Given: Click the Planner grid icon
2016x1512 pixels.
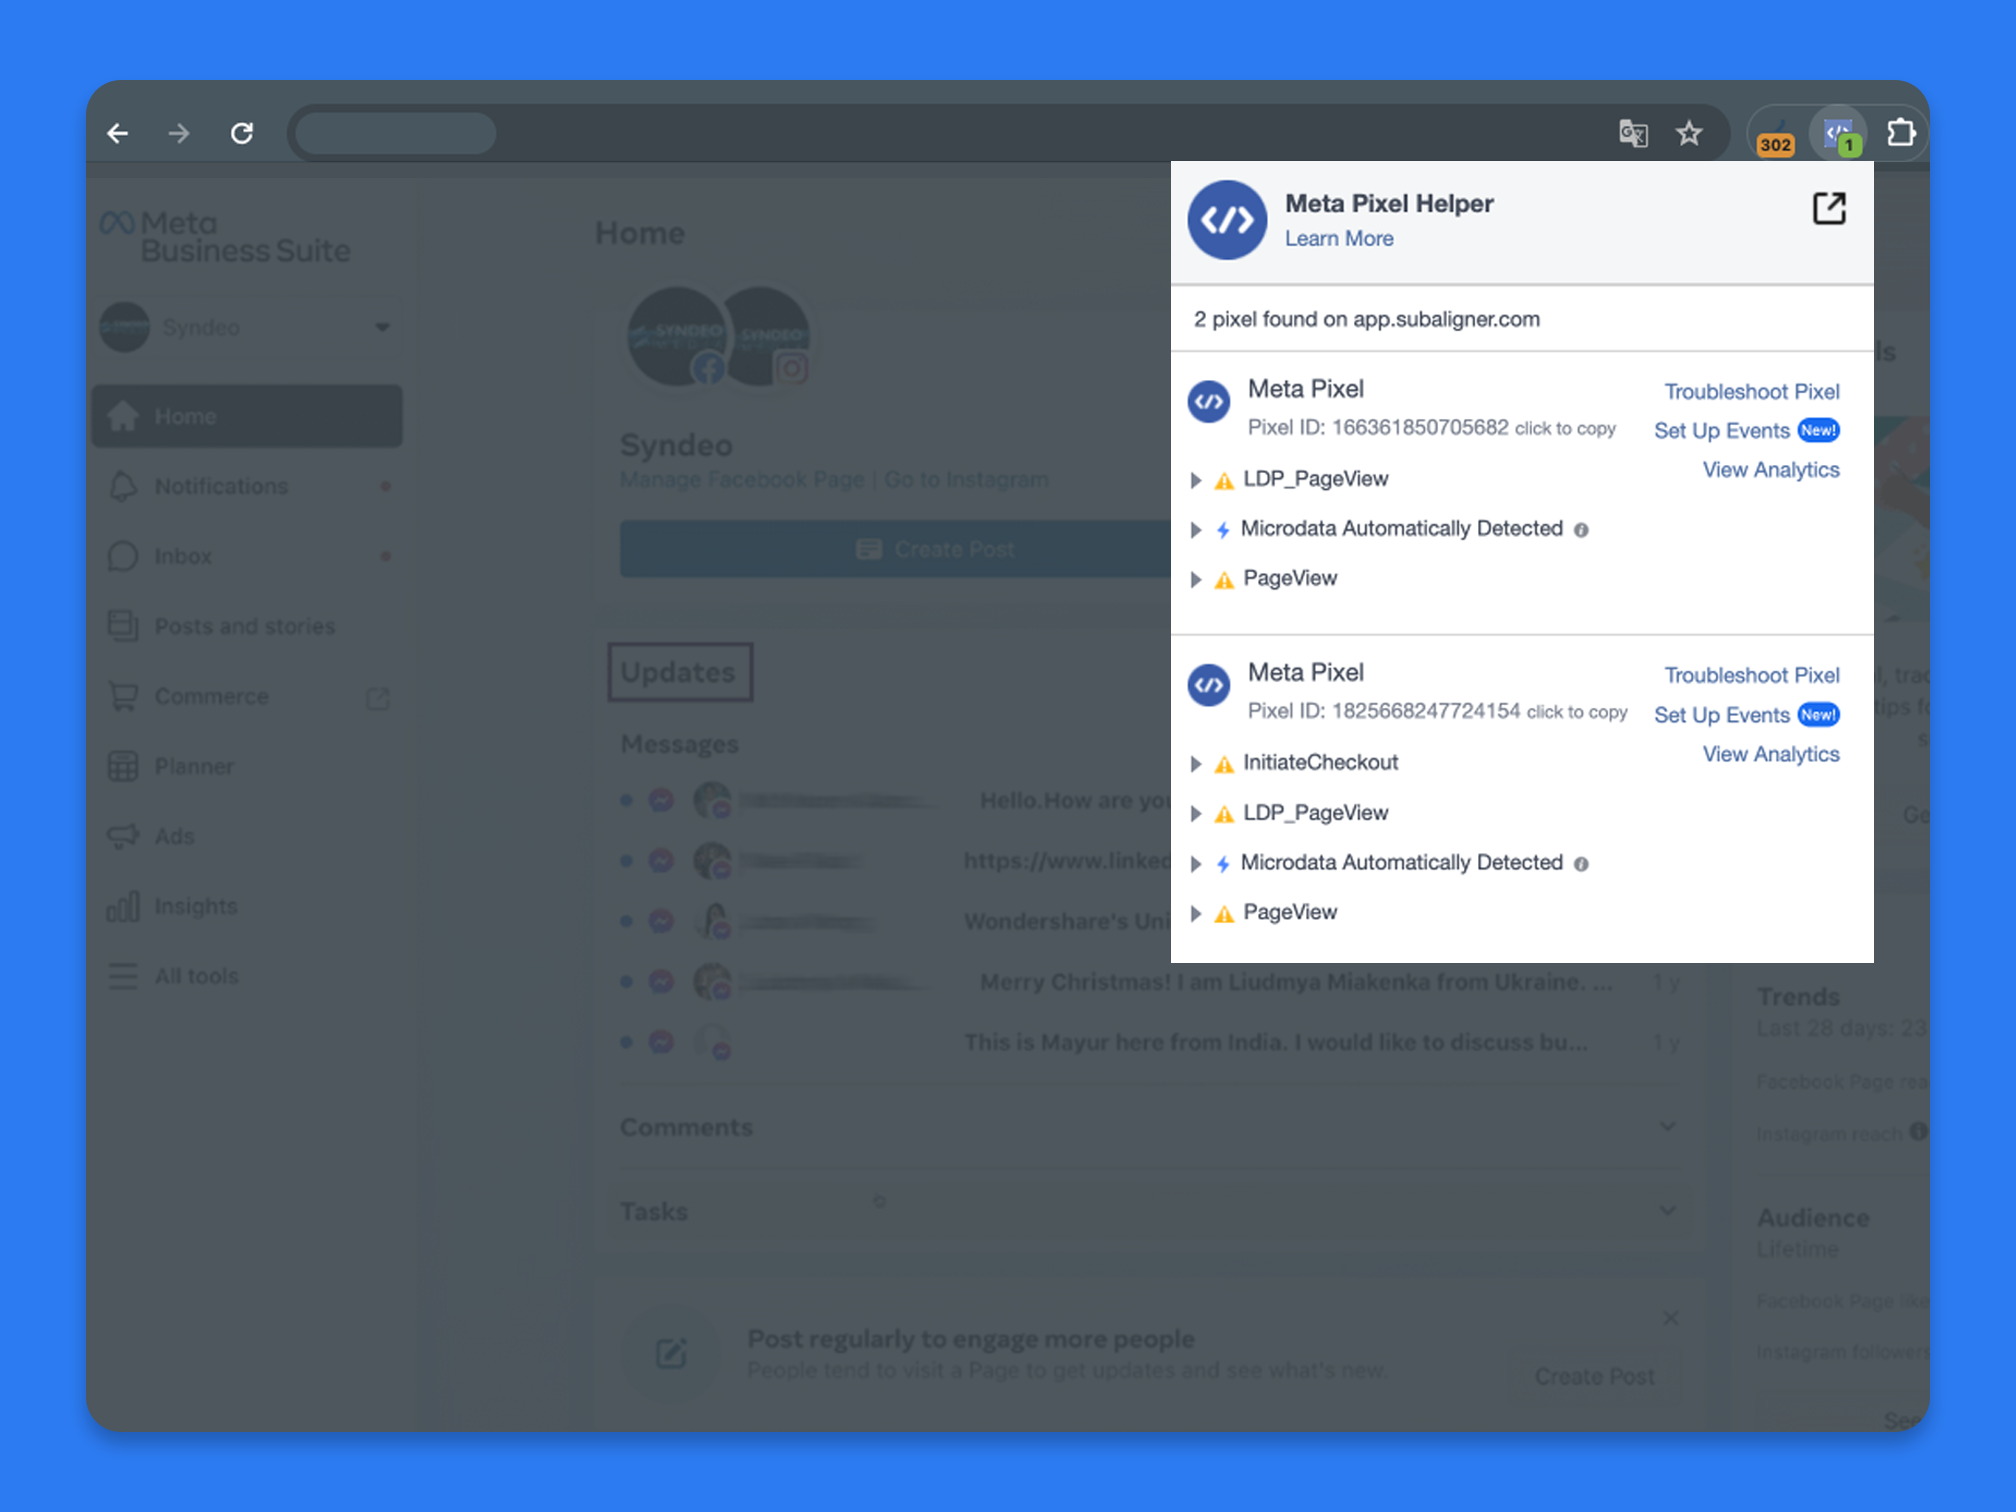Looking at the screenshot, I should [x=123, y=766].
